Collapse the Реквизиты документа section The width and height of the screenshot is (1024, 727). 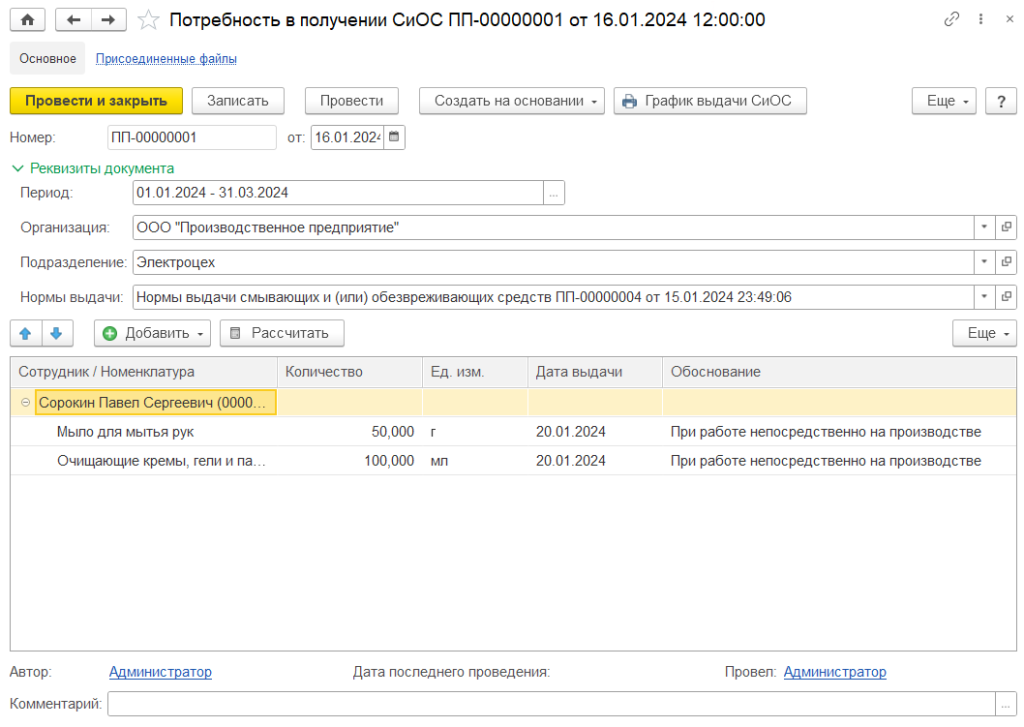(18, 168)
